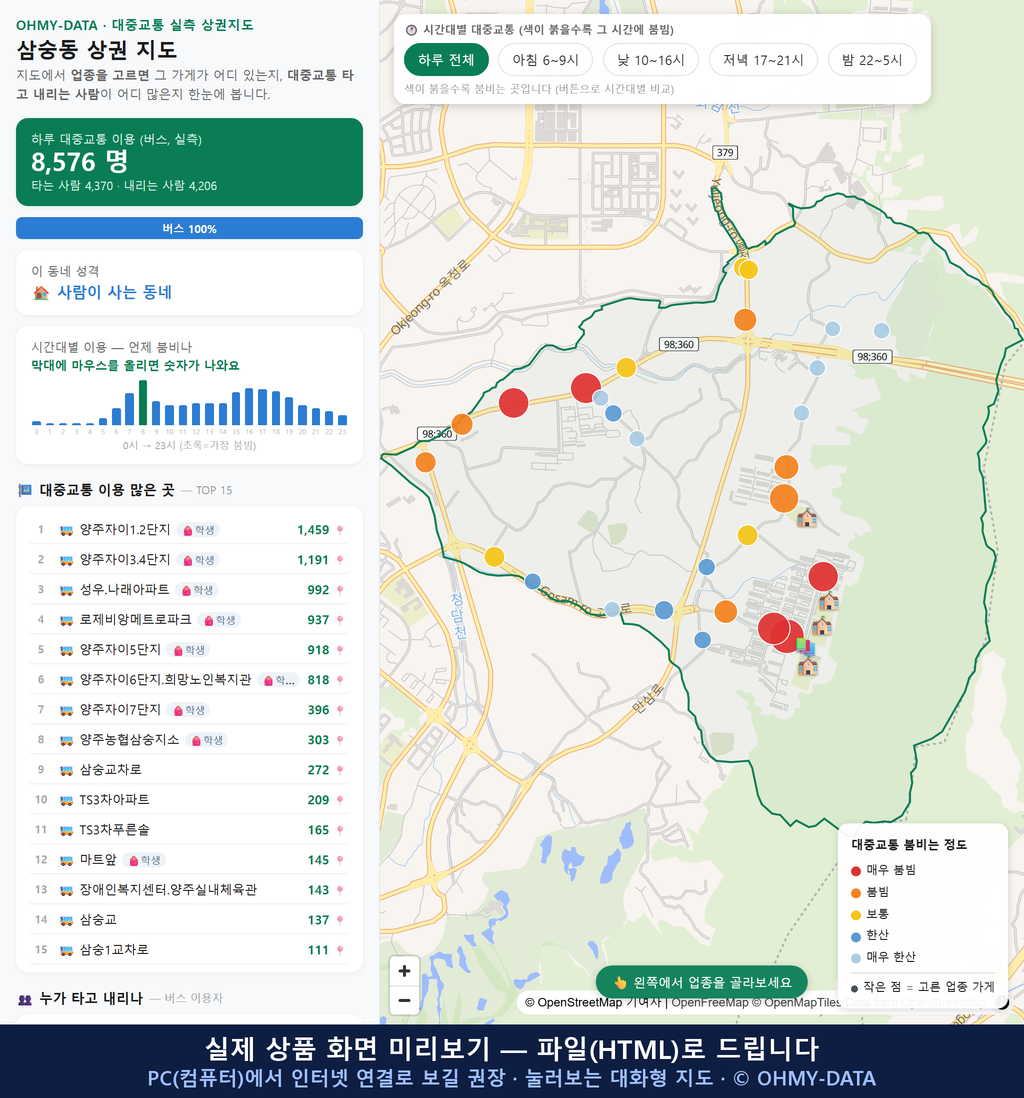Click the bus icon beside 양주자이7단지
1024x1098 pixels.
click(x=67, y=710)
